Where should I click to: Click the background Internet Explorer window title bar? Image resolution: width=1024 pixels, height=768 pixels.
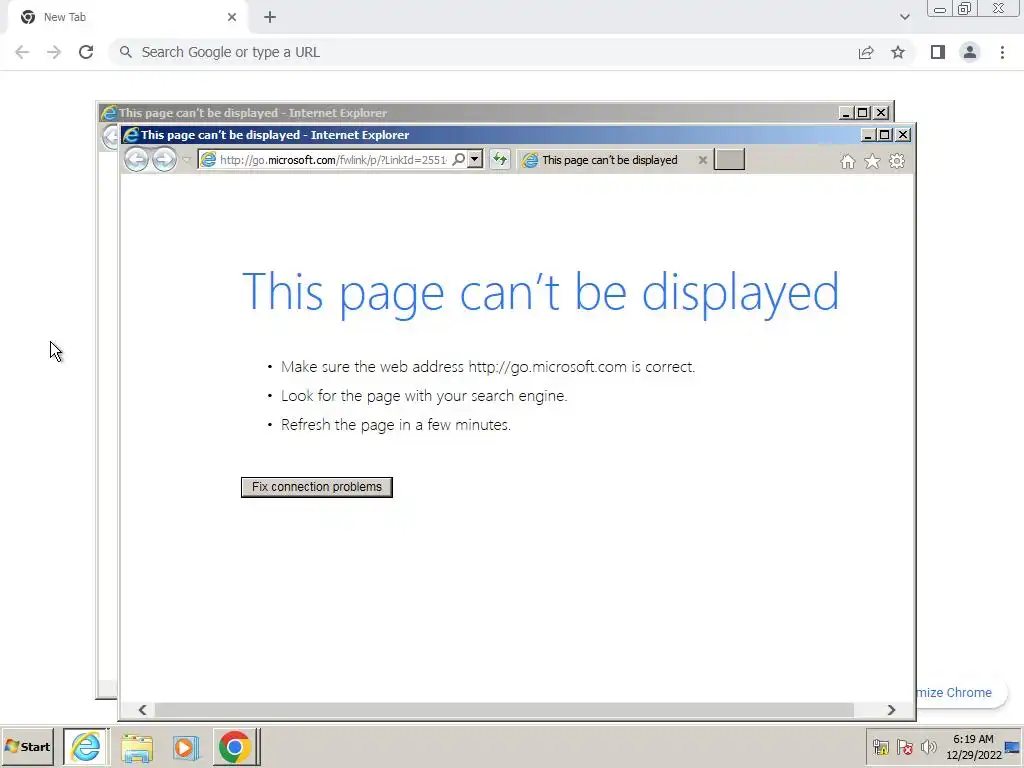pyautogui.click(x=470, y=113)
